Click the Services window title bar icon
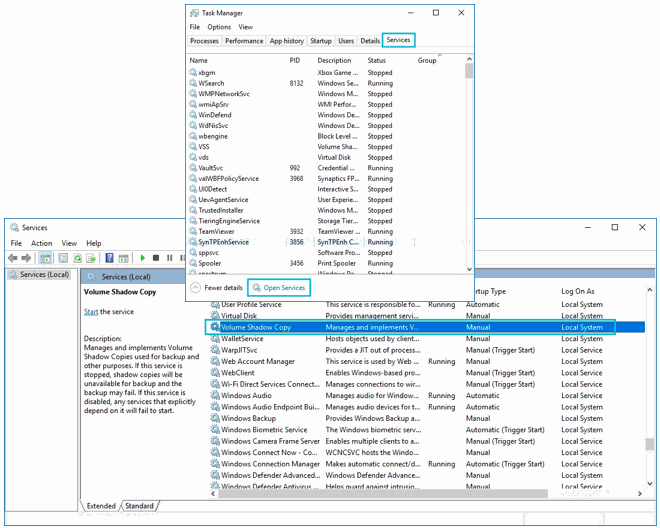 pos(14,227)
